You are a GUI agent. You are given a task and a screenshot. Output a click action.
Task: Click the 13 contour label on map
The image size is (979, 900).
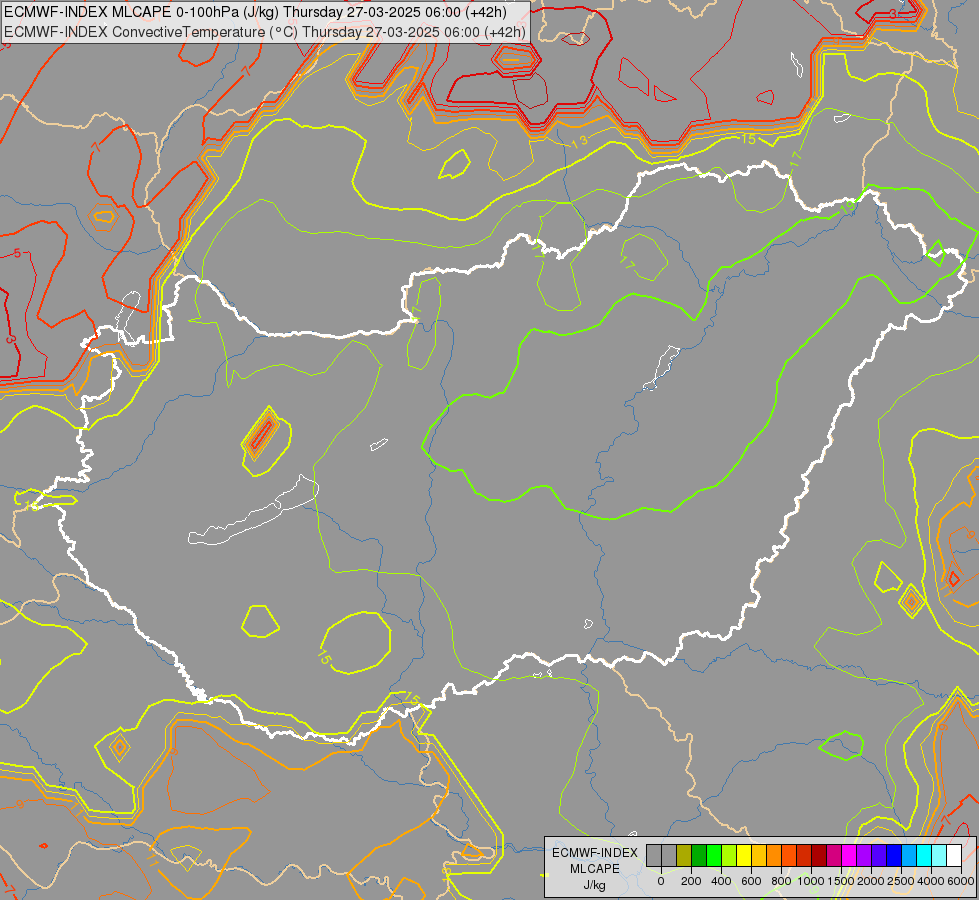click(579, 141)
